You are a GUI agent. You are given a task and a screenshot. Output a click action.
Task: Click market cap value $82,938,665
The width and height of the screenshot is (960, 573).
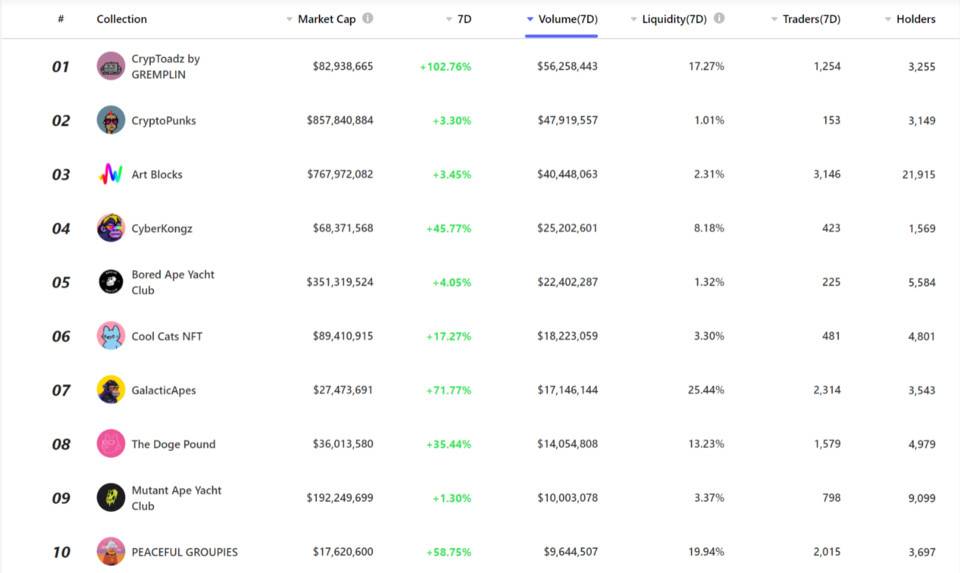point(342,66)
